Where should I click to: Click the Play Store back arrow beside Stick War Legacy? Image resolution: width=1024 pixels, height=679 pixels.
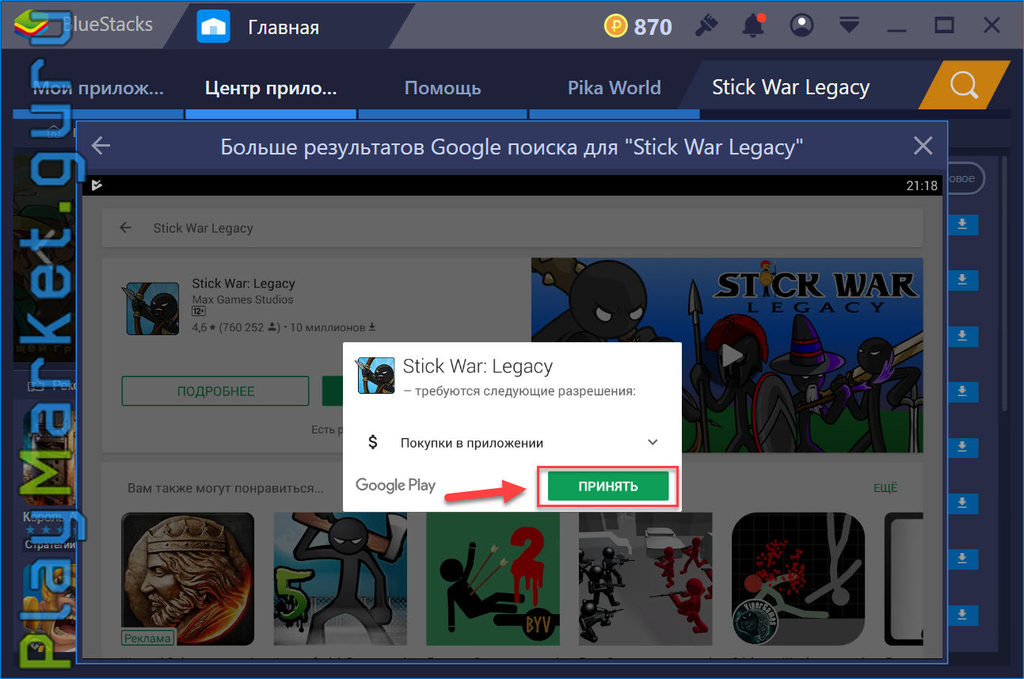click(125, 227)
